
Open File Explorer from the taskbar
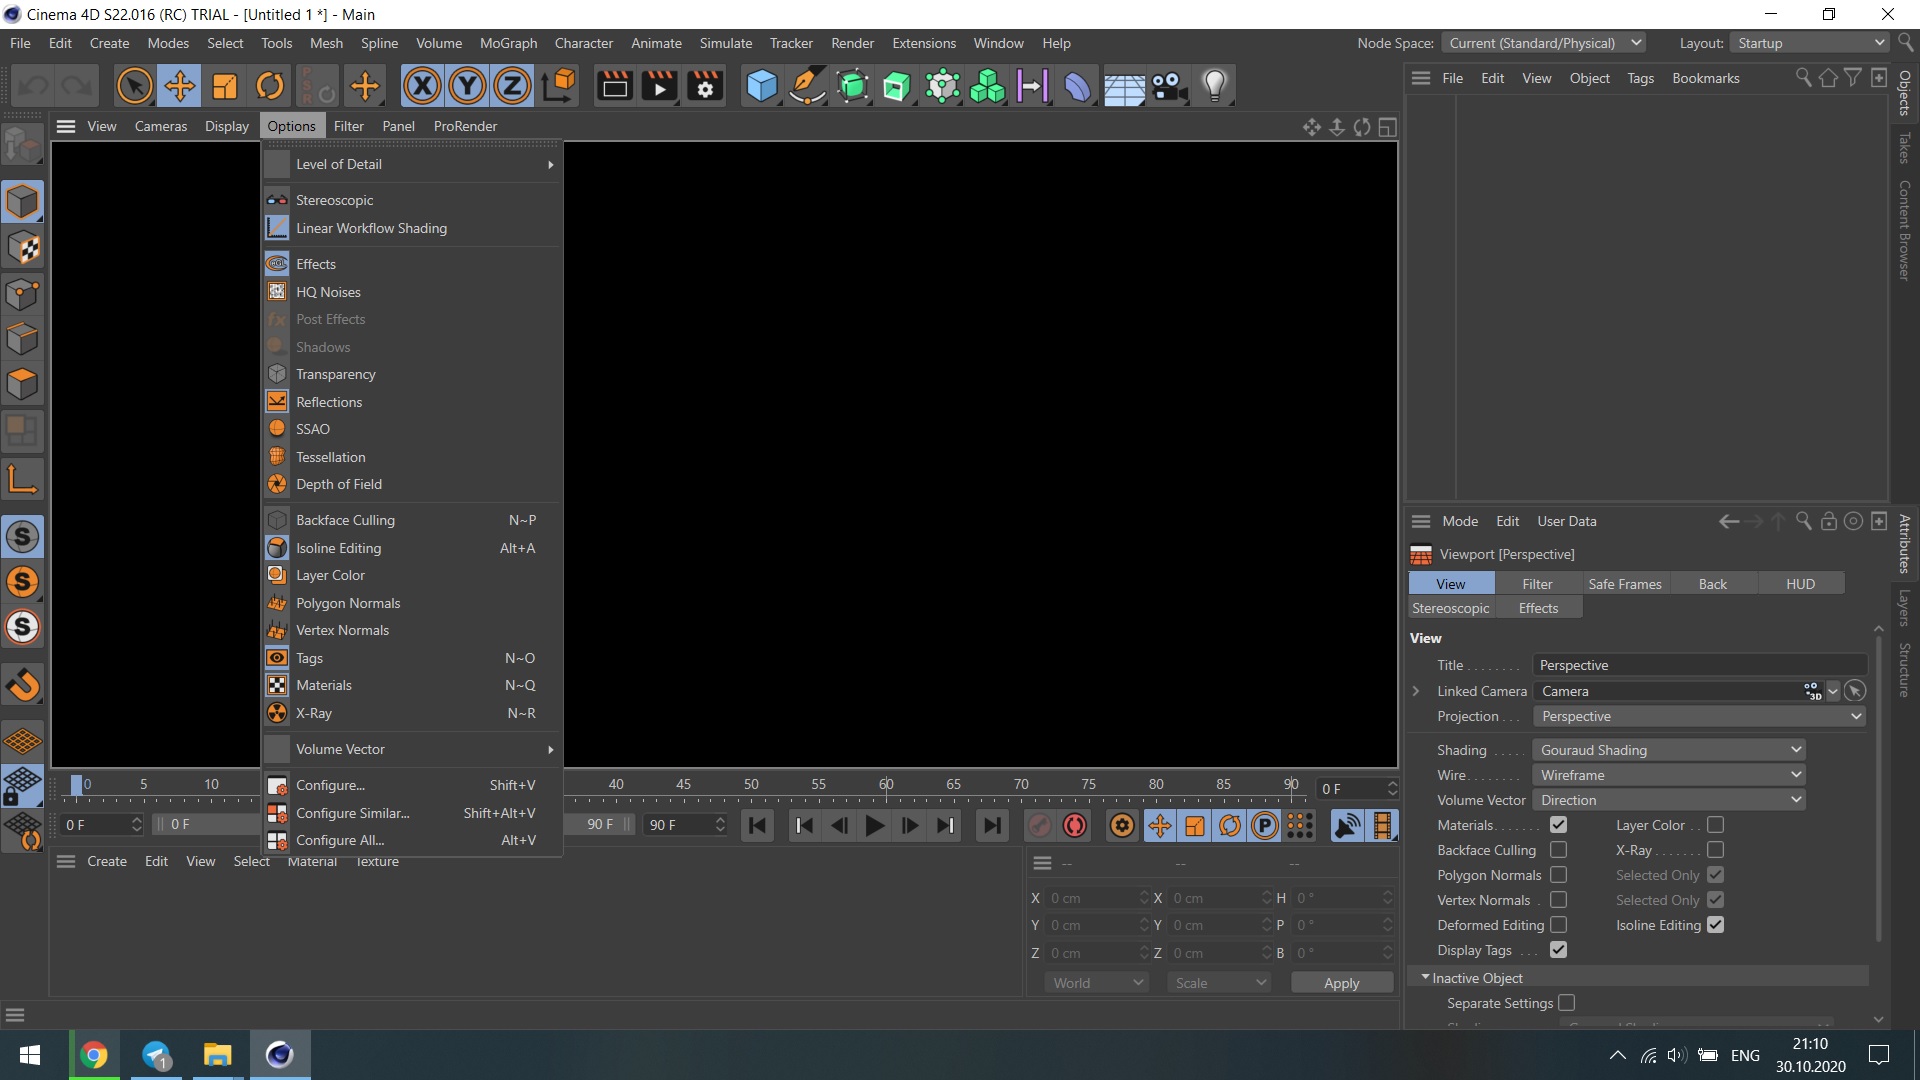coord(217,1055)
